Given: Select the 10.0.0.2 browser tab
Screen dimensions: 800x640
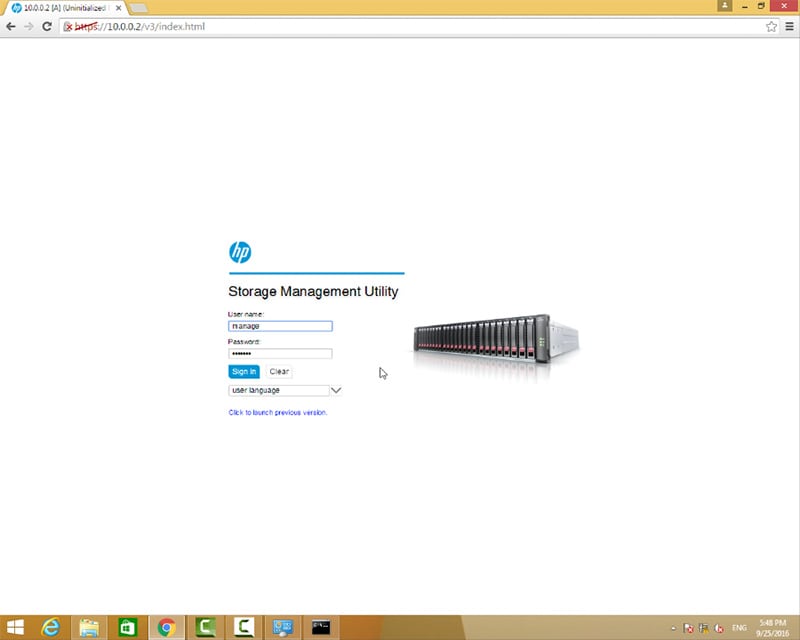Looking at the screenshot, I should [x=65, y=7].
